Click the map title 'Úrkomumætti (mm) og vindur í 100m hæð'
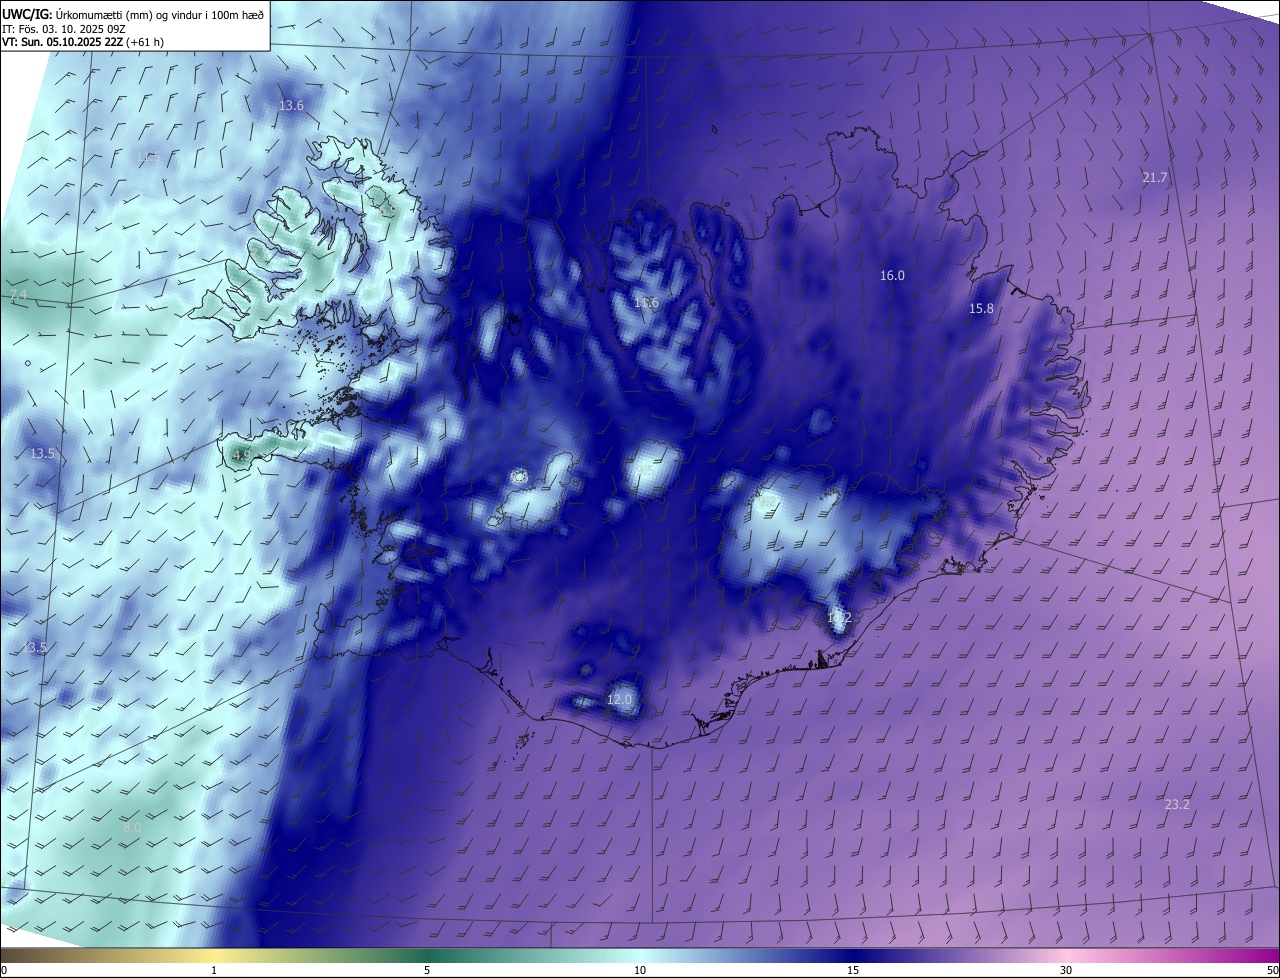Screen dimensions: 1280x978 [x=159, y=14]
